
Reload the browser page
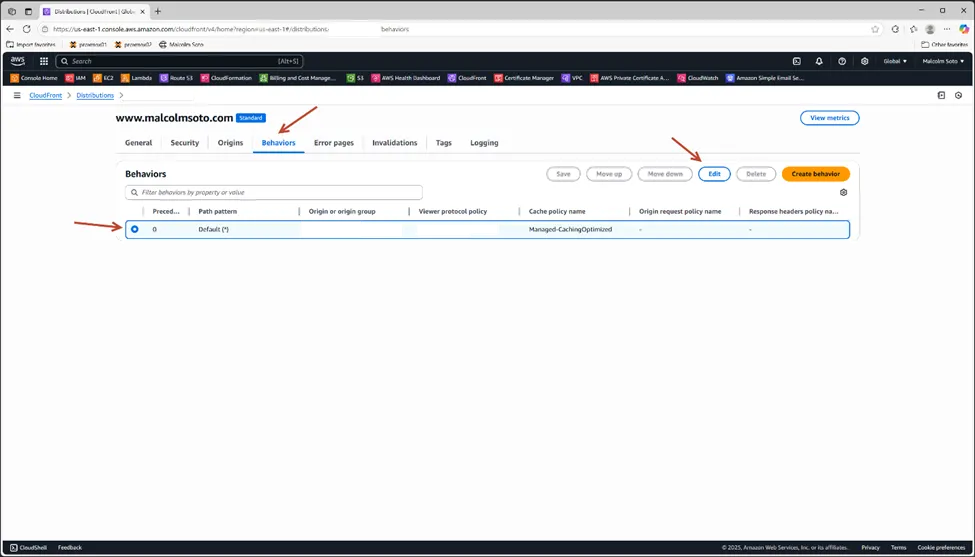coord(26,29)
